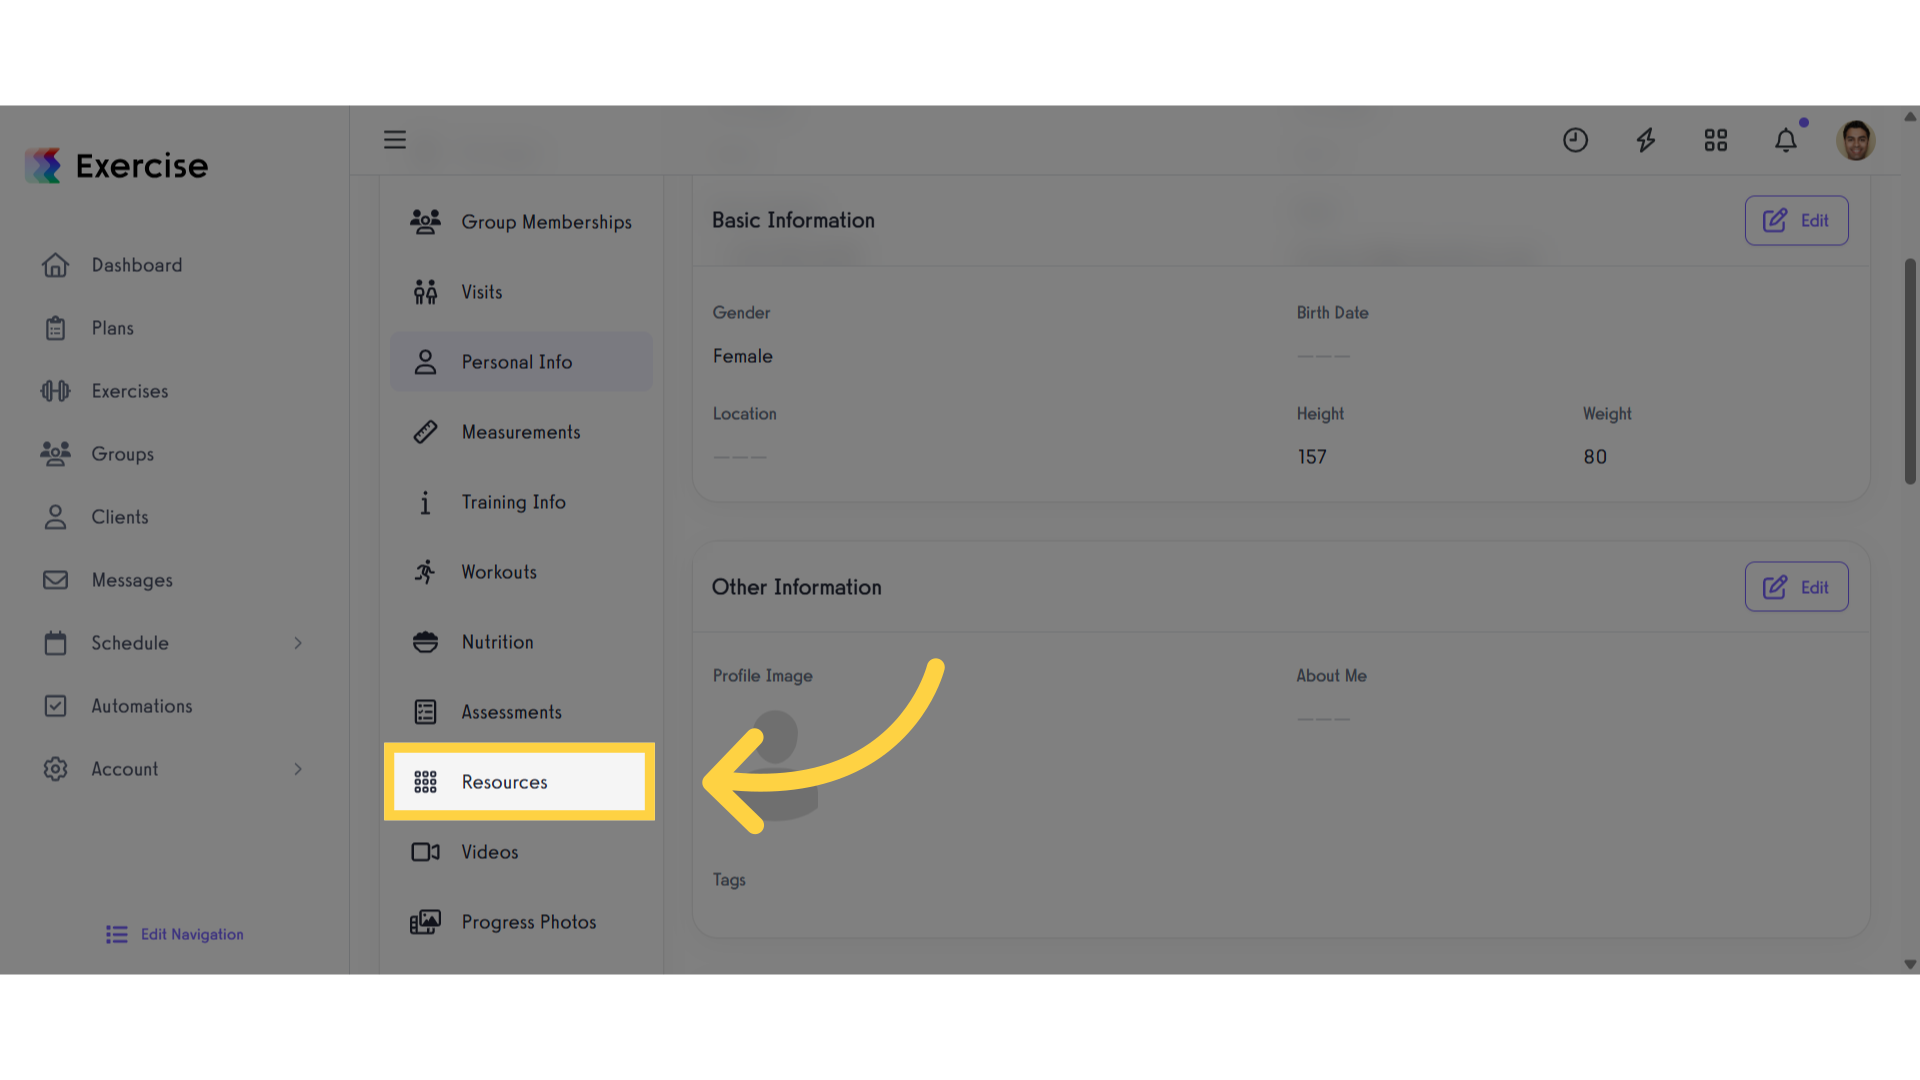1920x1080 pixels.
Task: Open the Dashboard page
Action: [x=137, y=265]
